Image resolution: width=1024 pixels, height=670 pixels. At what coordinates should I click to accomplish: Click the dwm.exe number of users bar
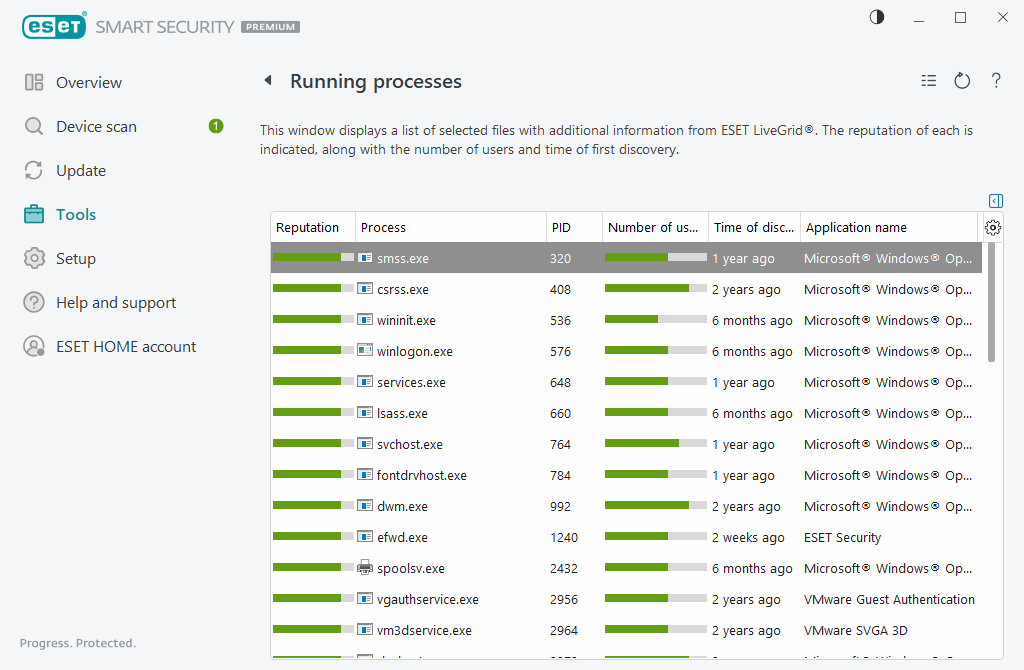click(656, 505)
